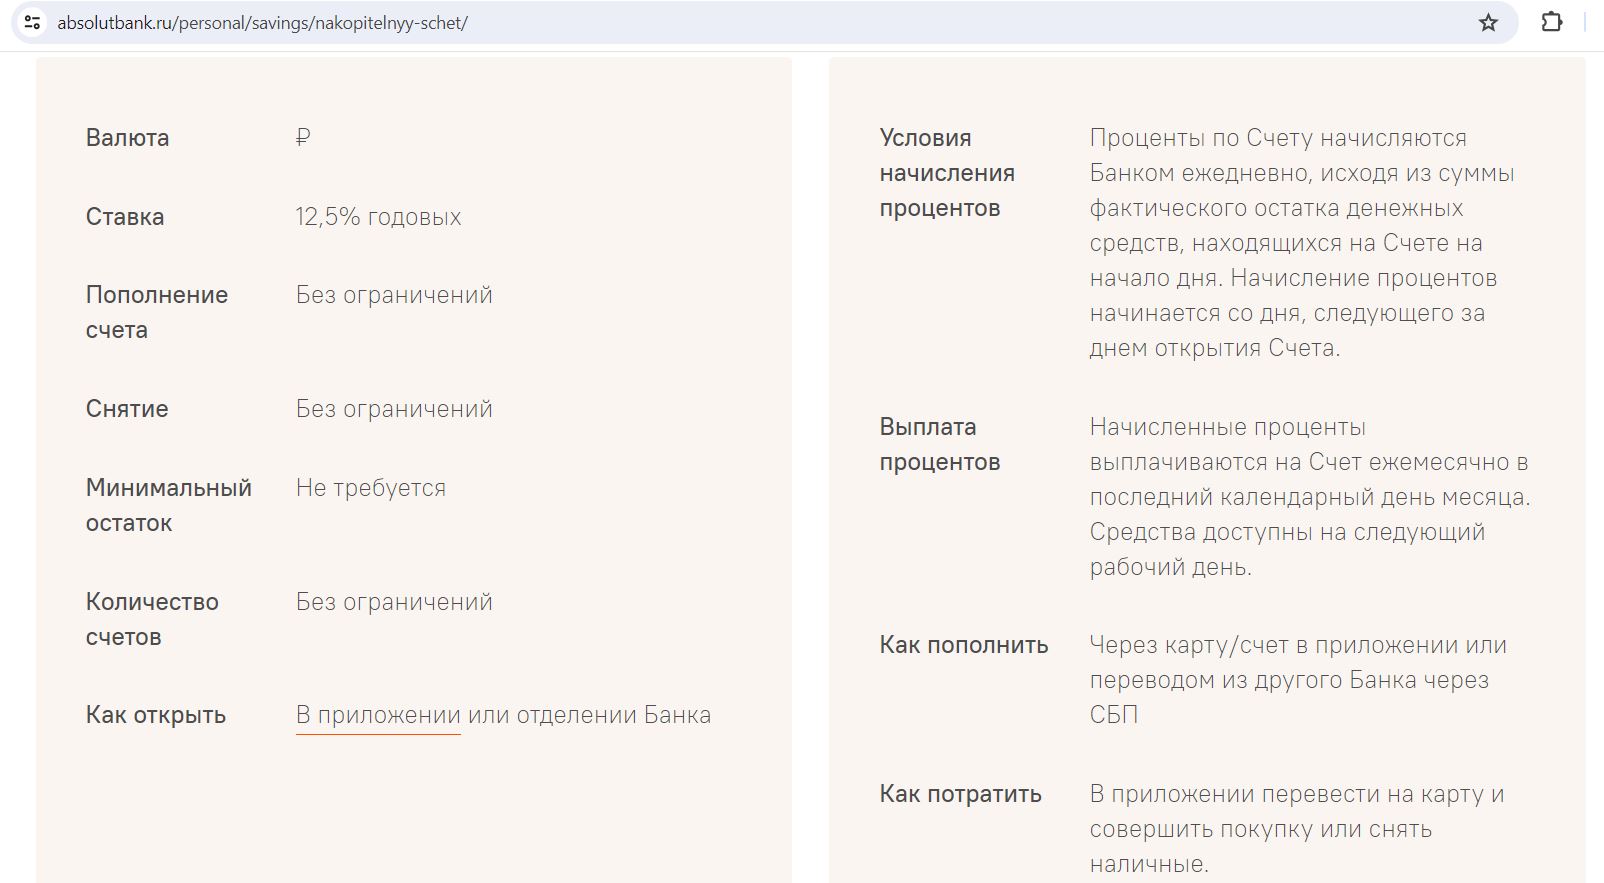Image resolution: width=1604 pixels, height=883 pixels.
Task: Select the 'Как пополнить' heading
Action: (x=963, y=645)
